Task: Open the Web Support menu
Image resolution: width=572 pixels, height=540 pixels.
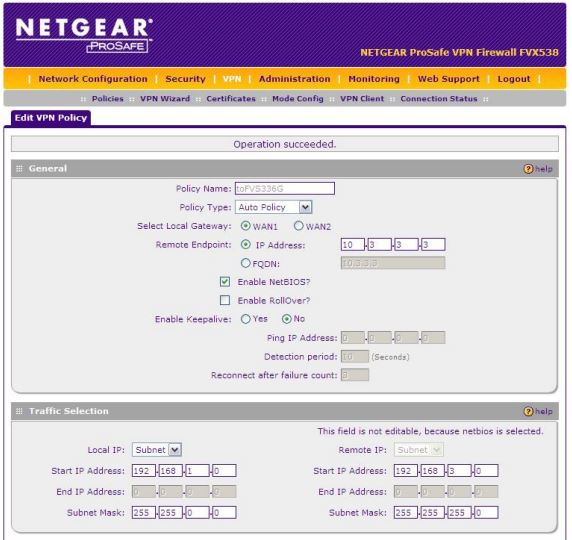Action: pos(449,79)
